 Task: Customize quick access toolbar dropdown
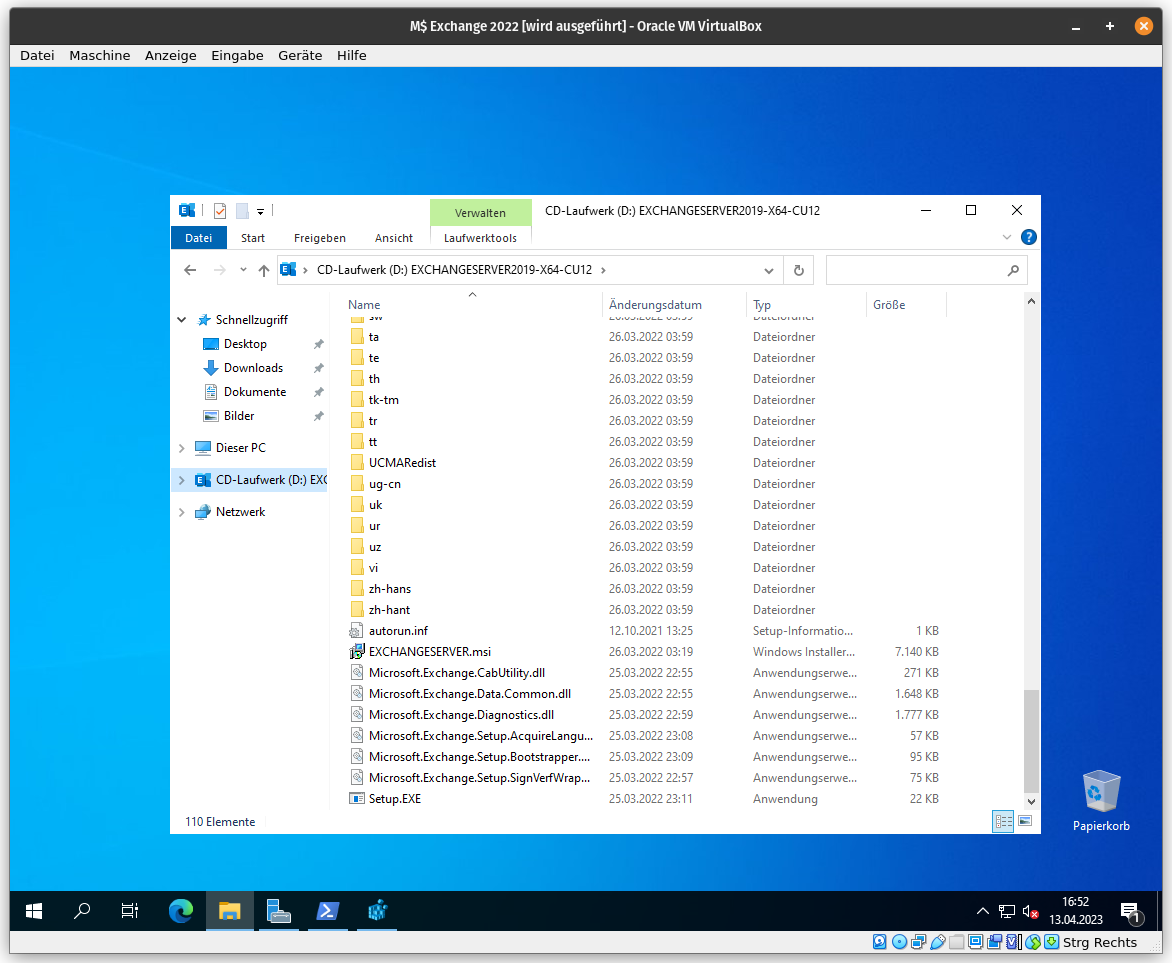[x=260, y=212]
